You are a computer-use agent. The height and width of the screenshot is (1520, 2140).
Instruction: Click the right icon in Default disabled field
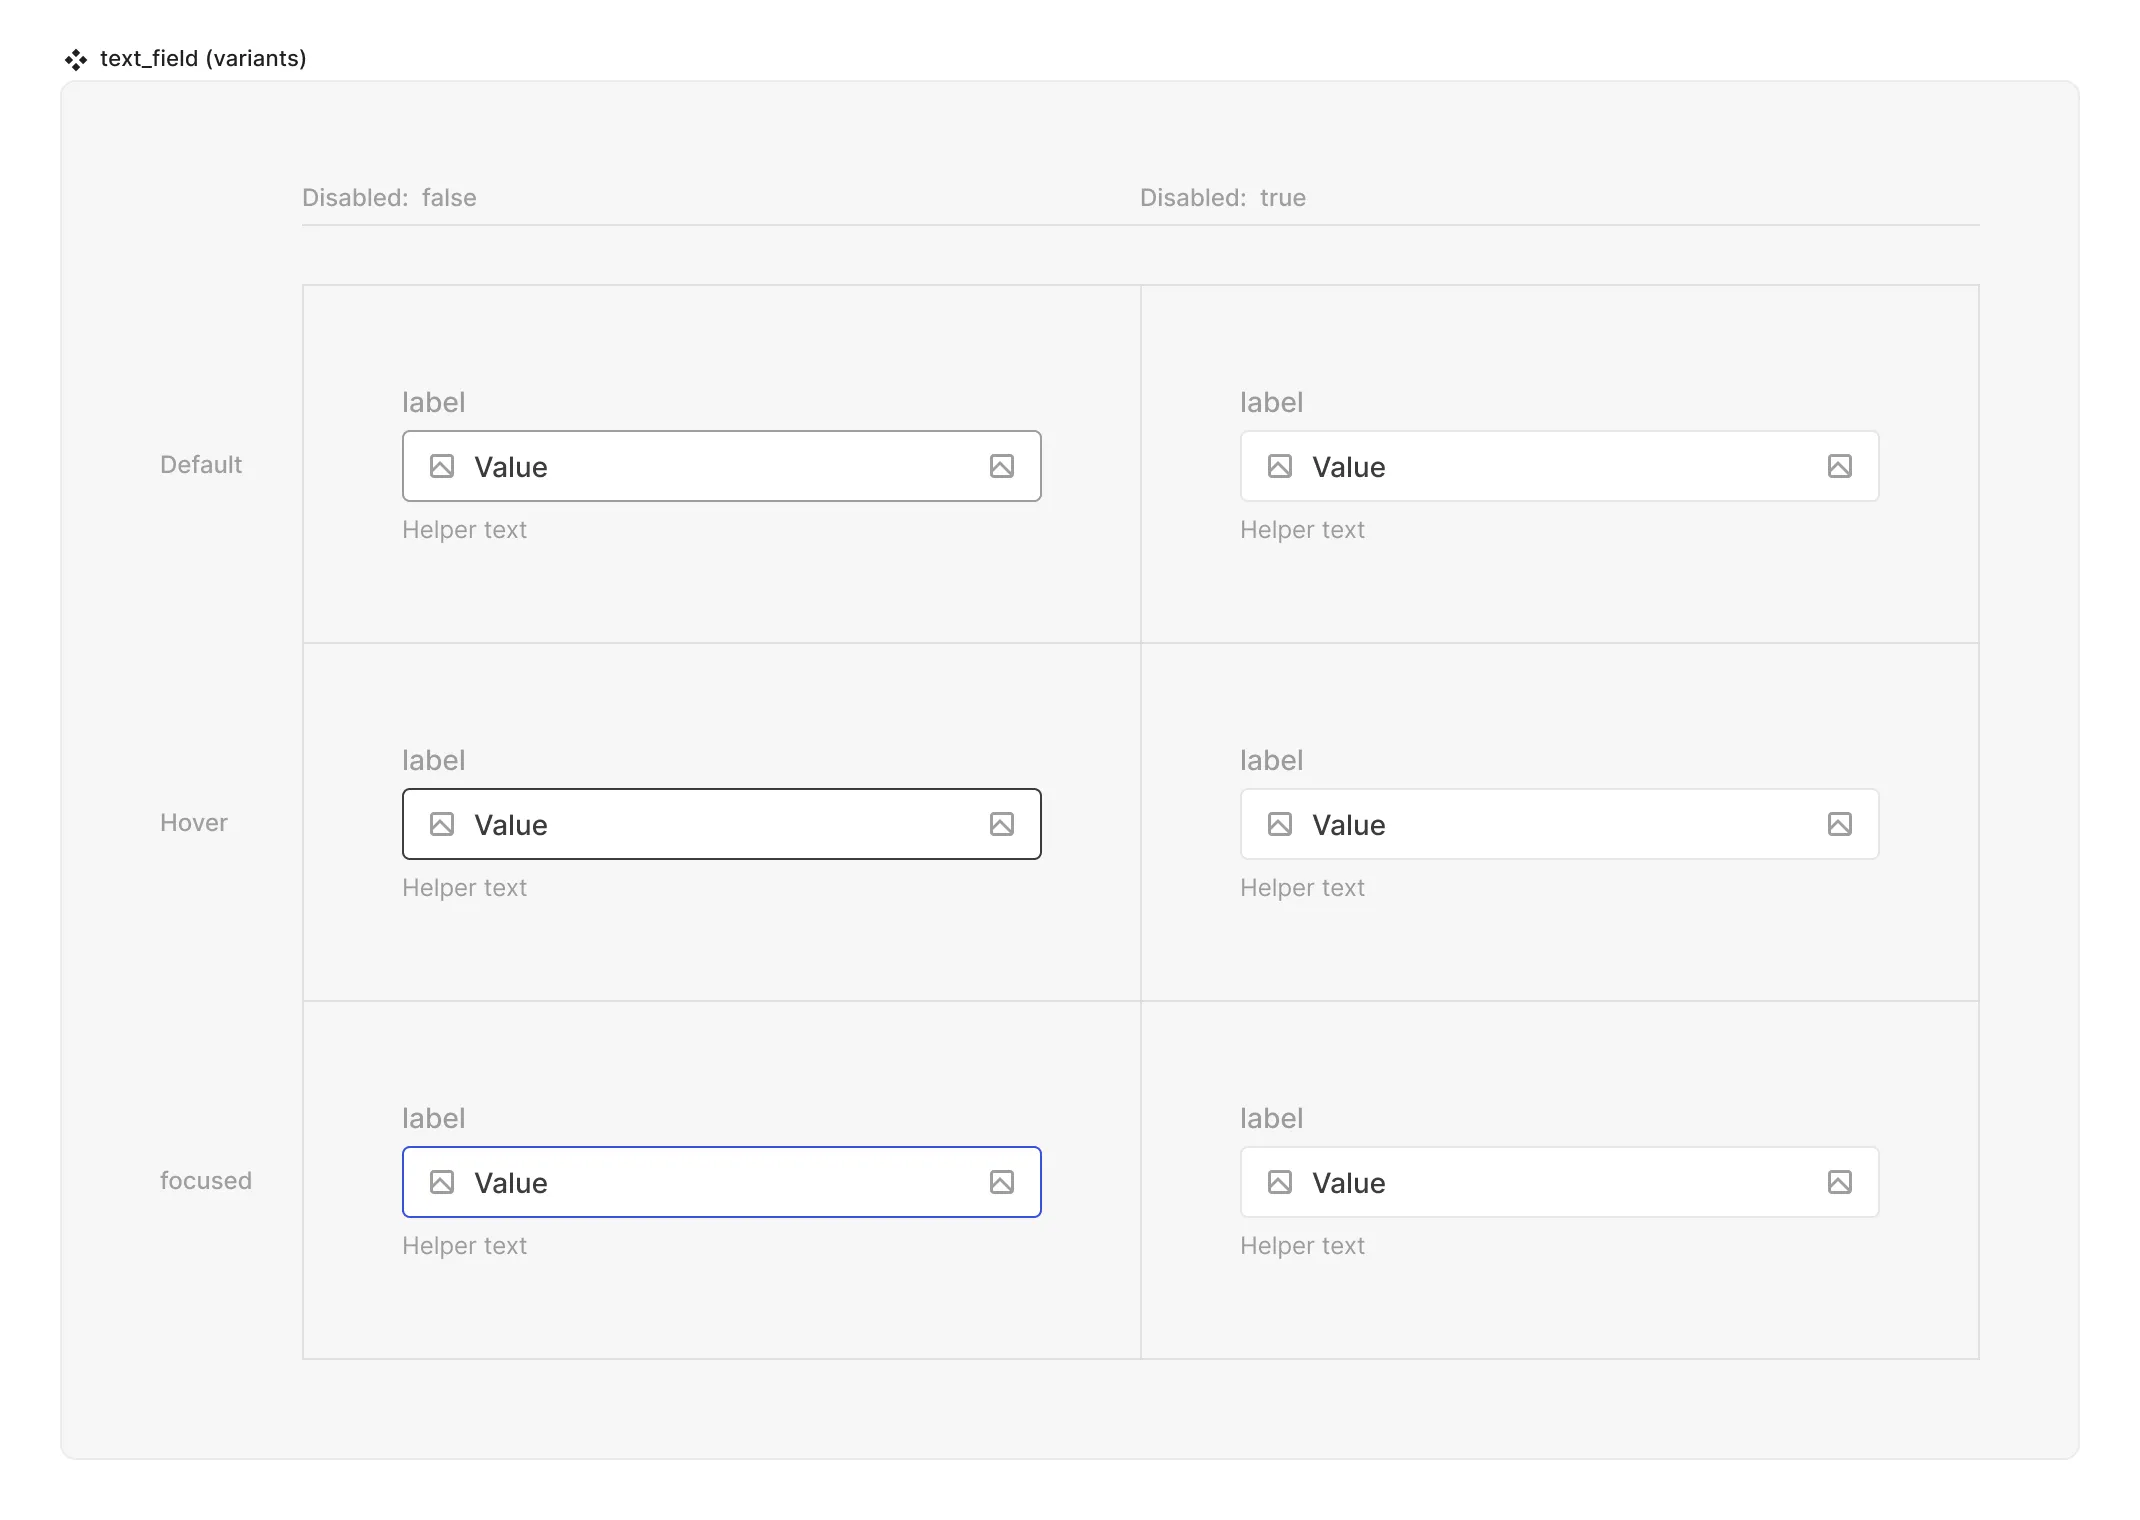point(1837,466)
